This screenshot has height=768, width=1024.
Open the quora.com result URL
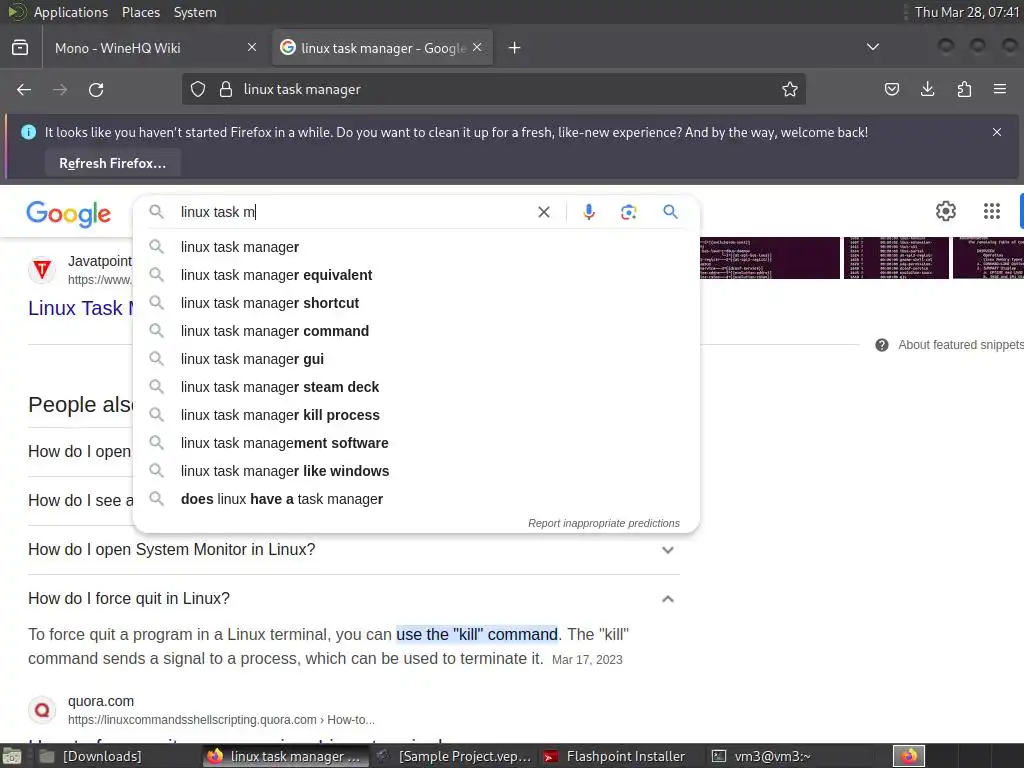point(221,720)
